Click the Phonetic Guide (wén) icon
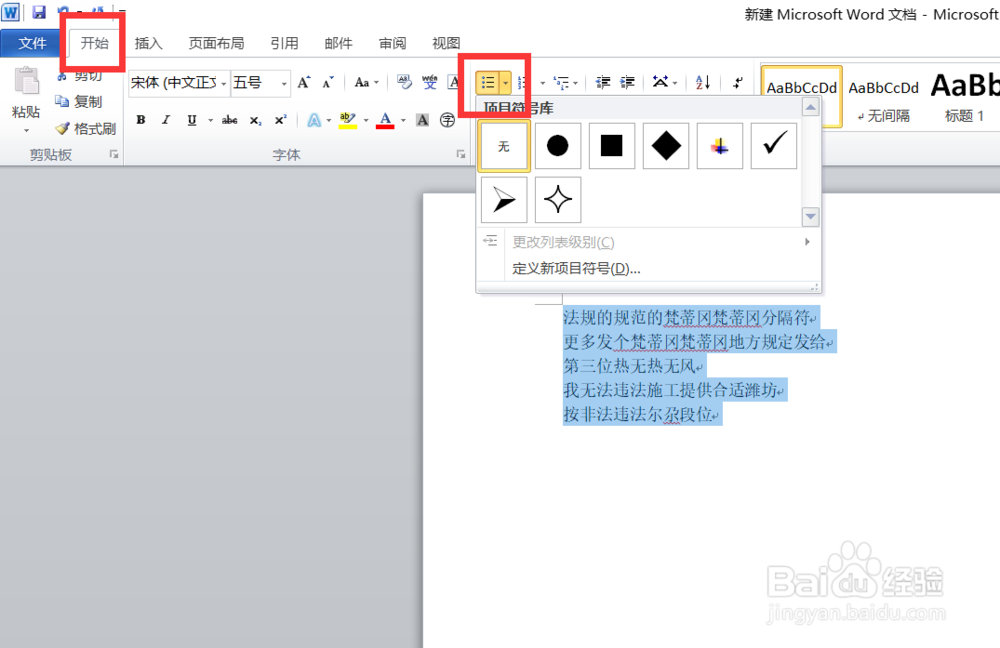This screenshot has height=648, width=1000. point(429,82)
